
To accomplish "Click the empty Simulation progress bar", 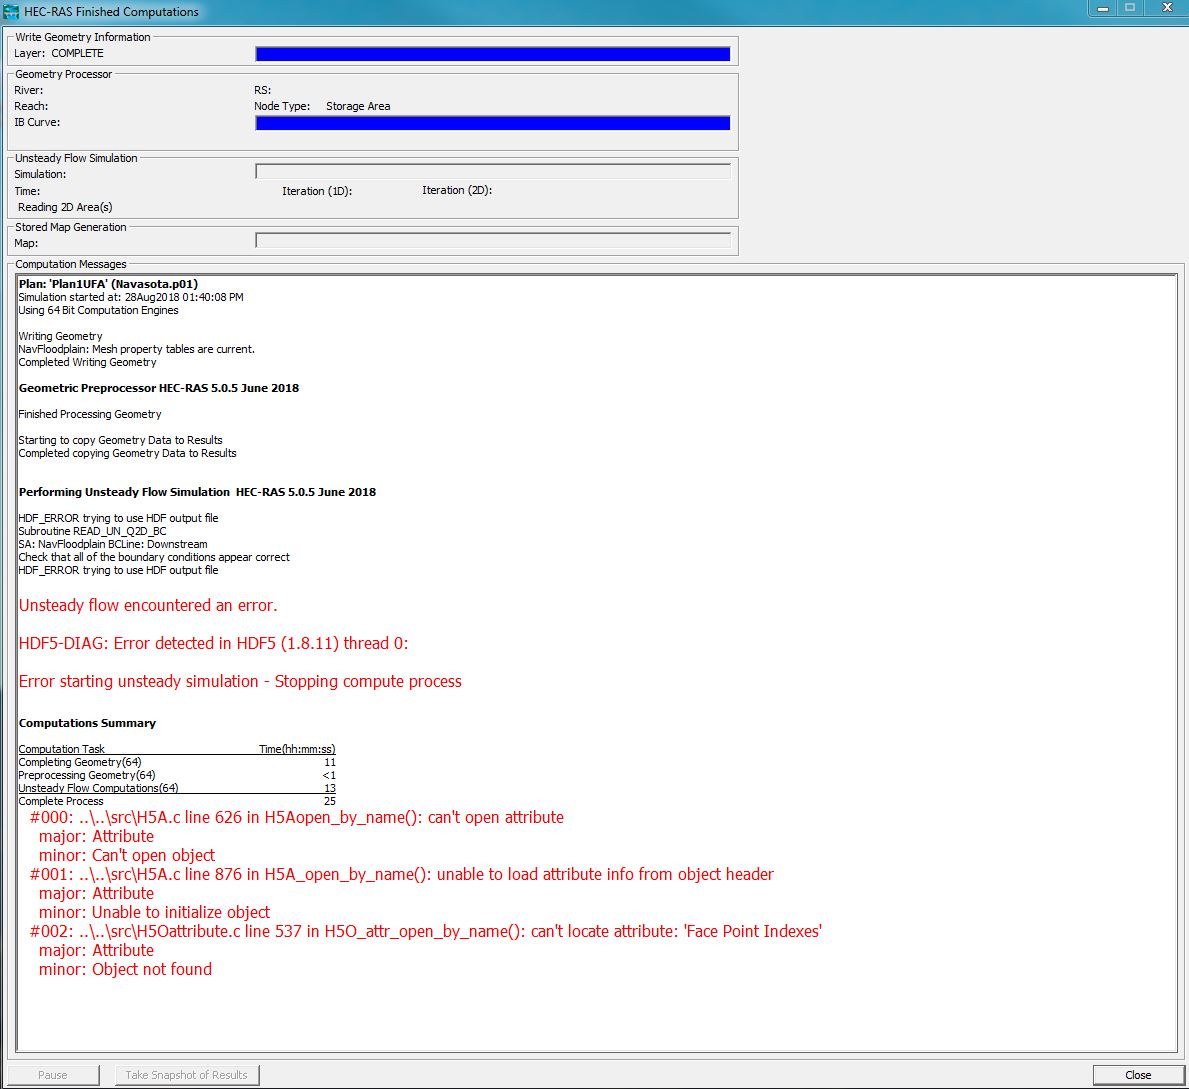I will pos(493,171).
